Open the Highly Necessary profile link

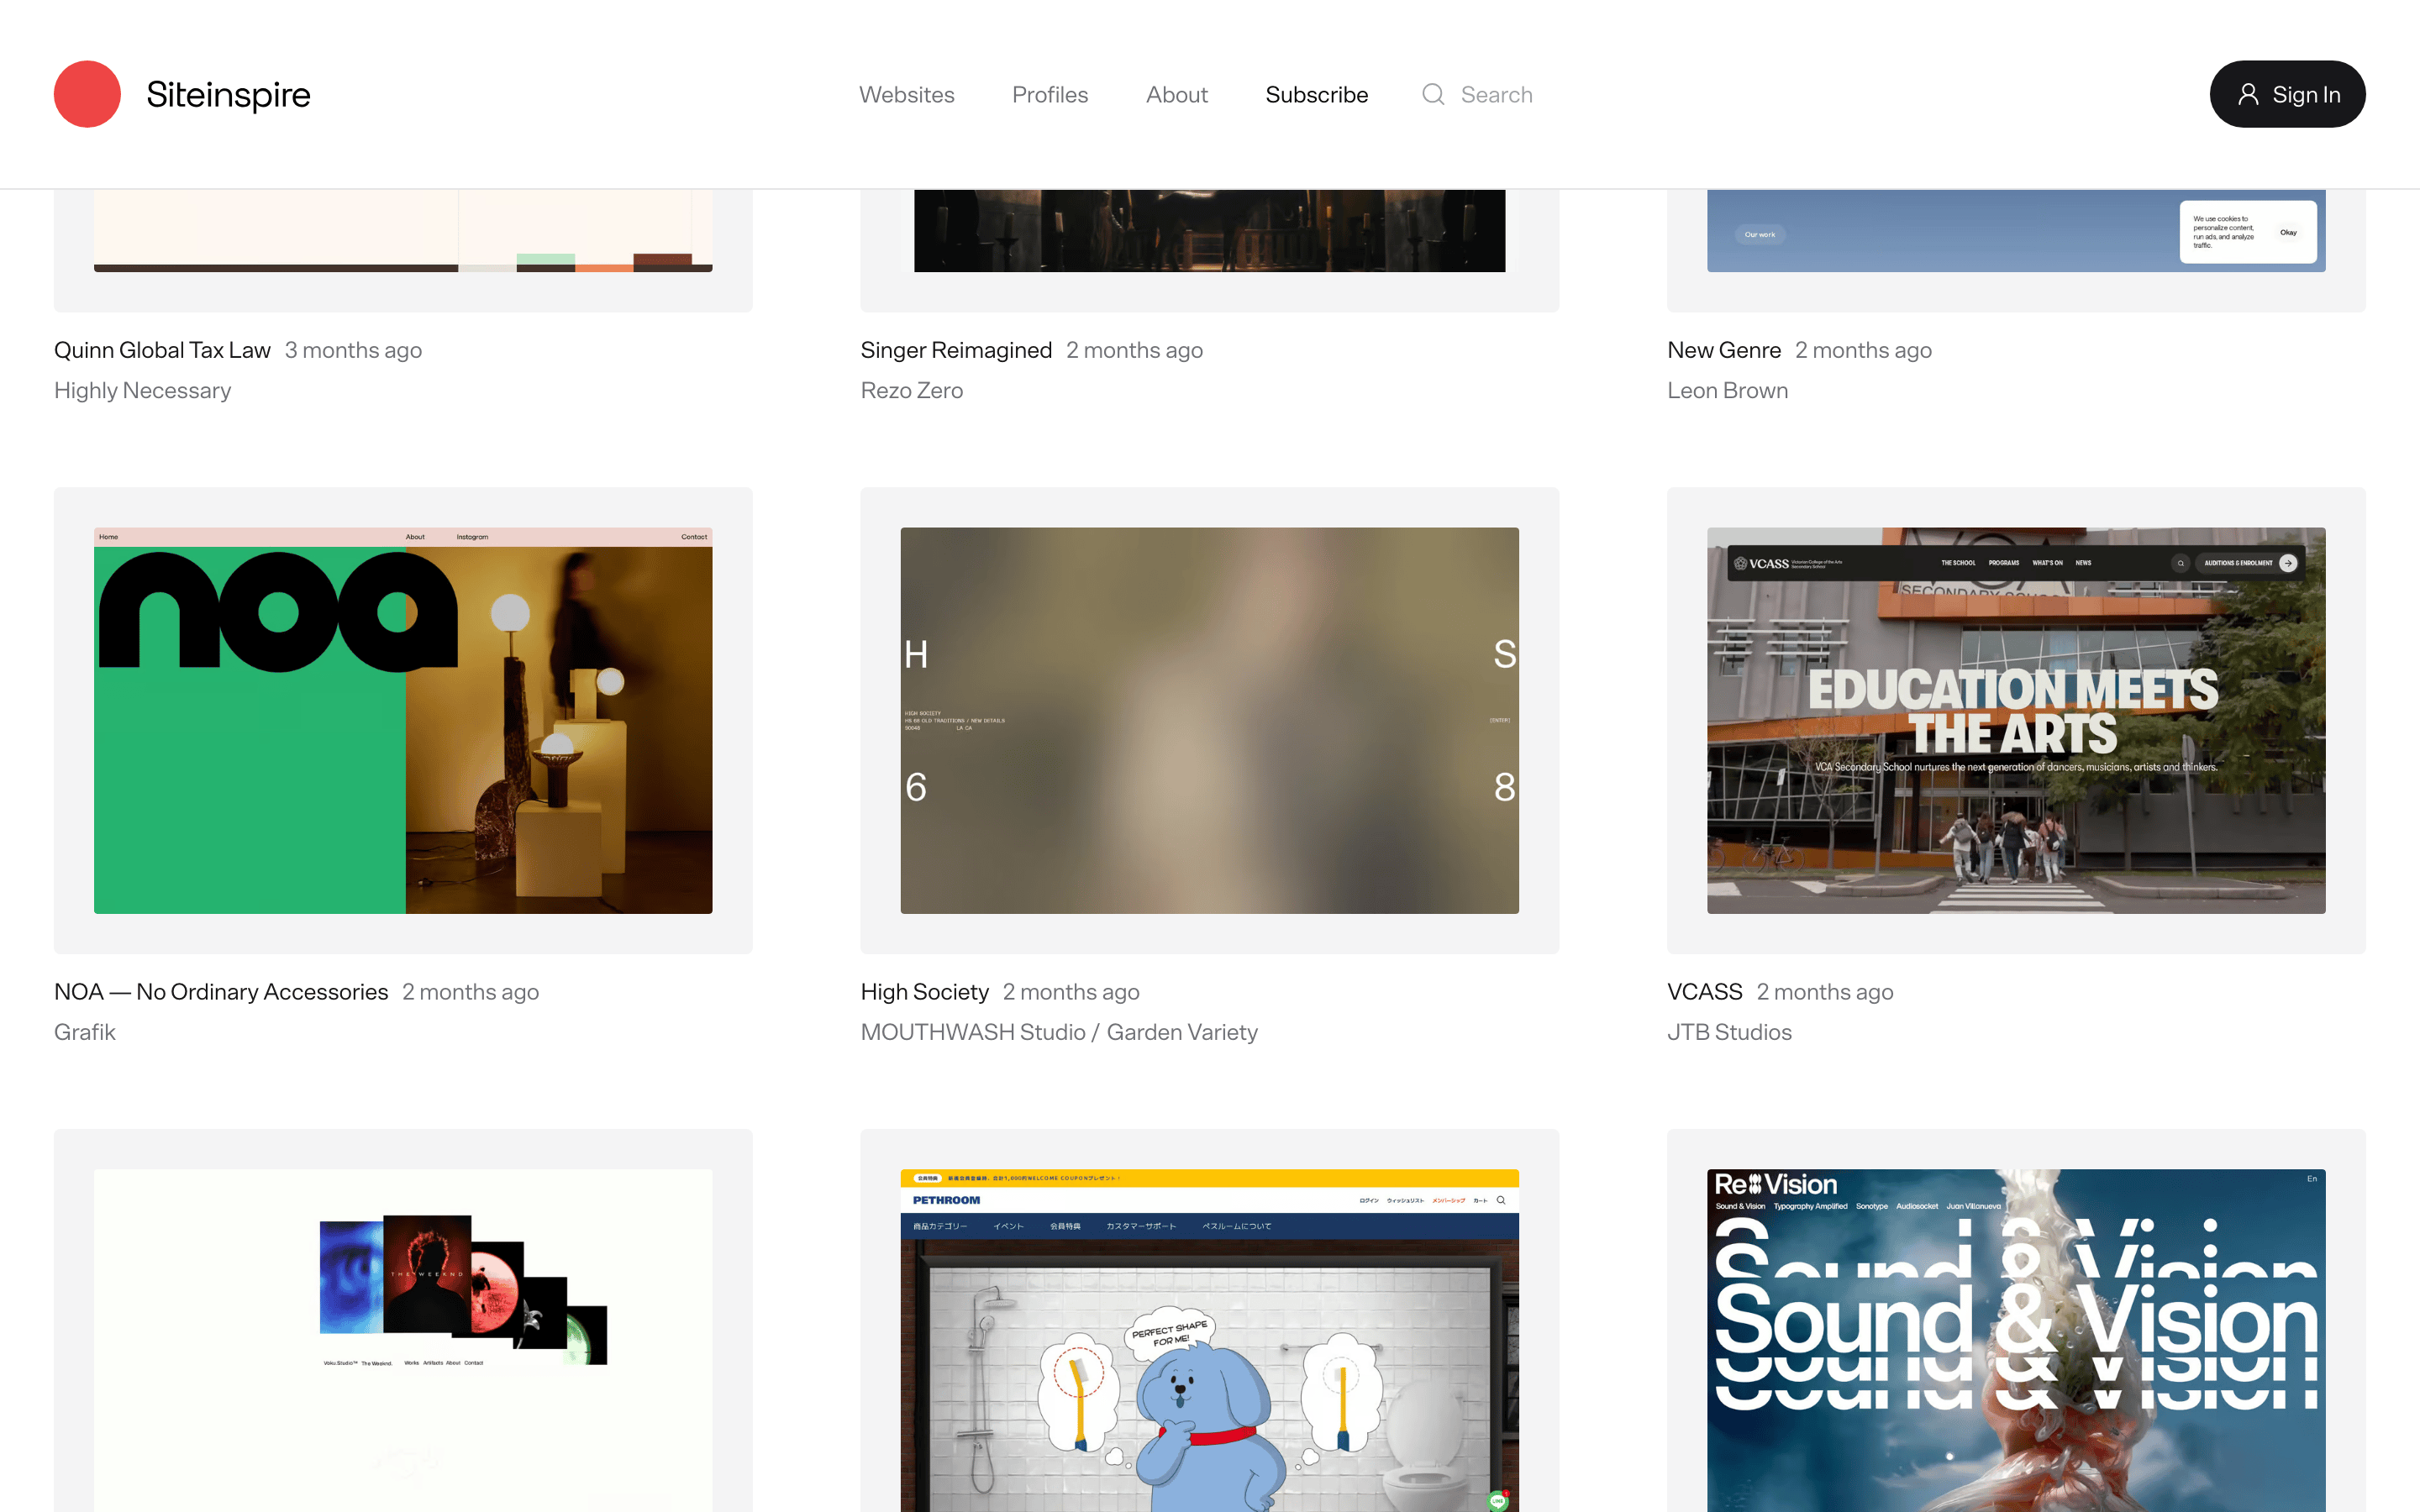[142, 390]
